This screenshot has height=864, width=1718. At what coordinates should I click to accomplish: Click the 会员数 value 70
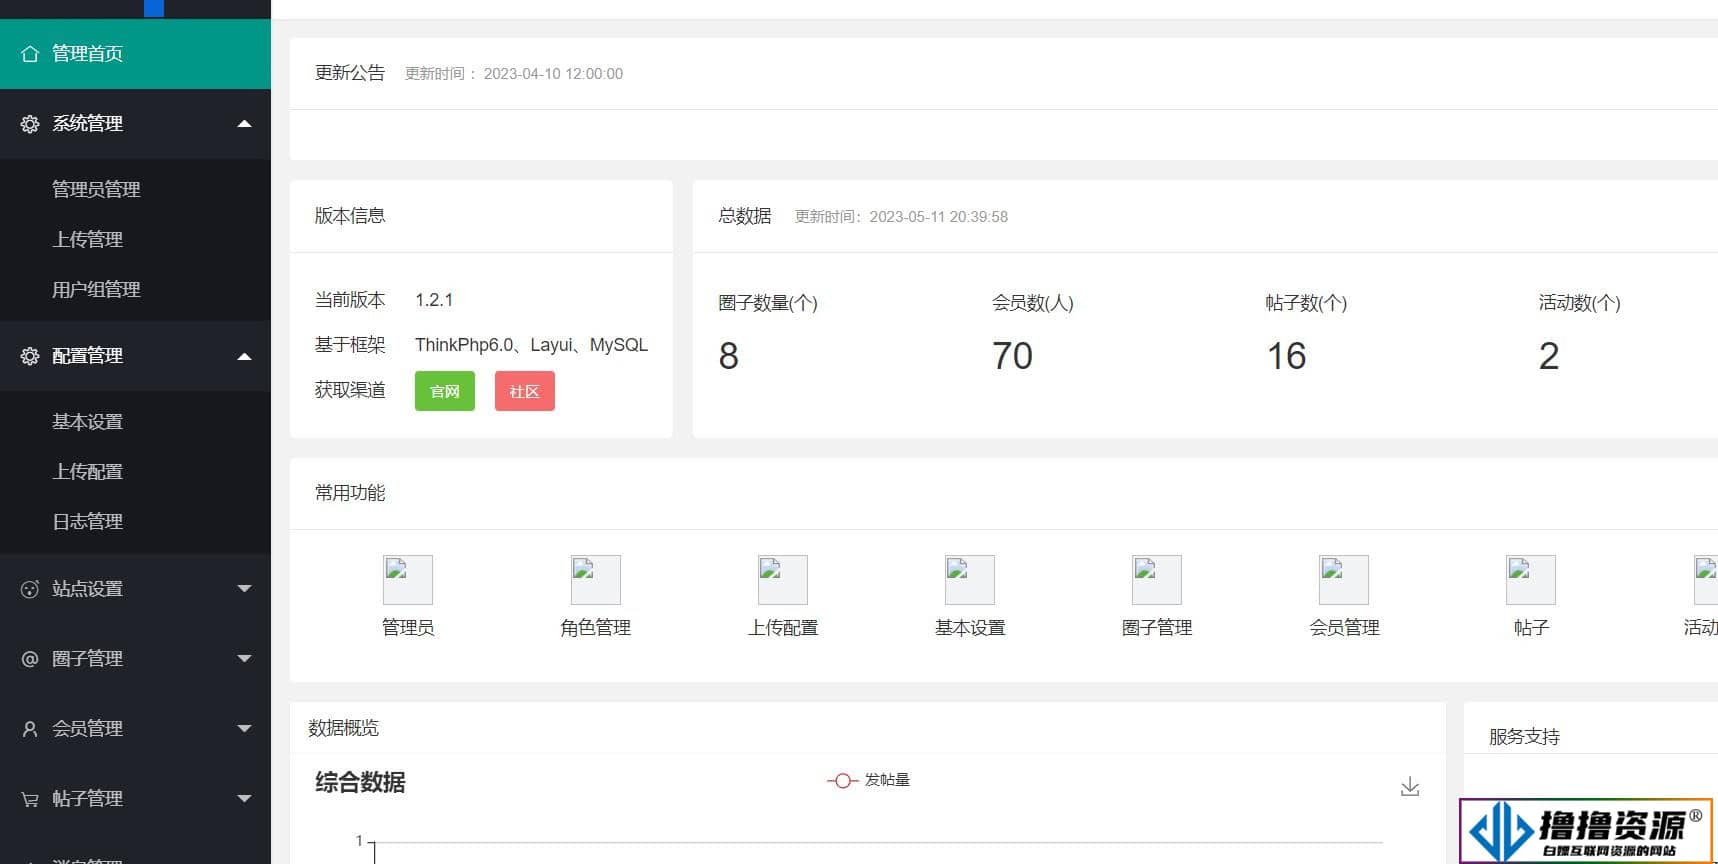click(x=1012, y=356)
